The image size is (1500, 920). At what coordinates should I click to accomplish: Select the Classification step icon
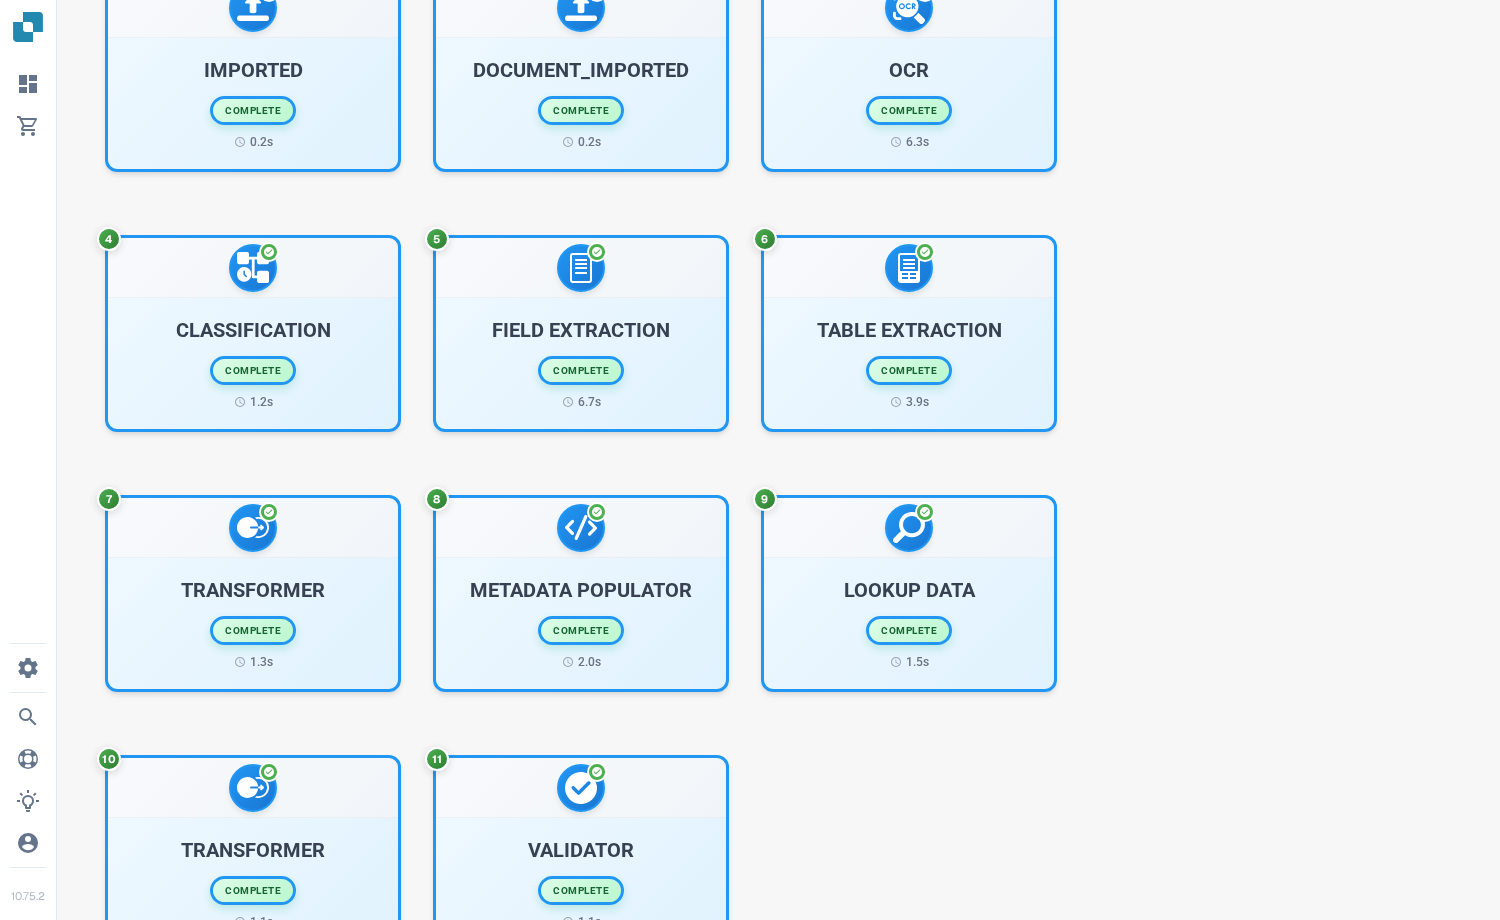click(x=253, y=268)
